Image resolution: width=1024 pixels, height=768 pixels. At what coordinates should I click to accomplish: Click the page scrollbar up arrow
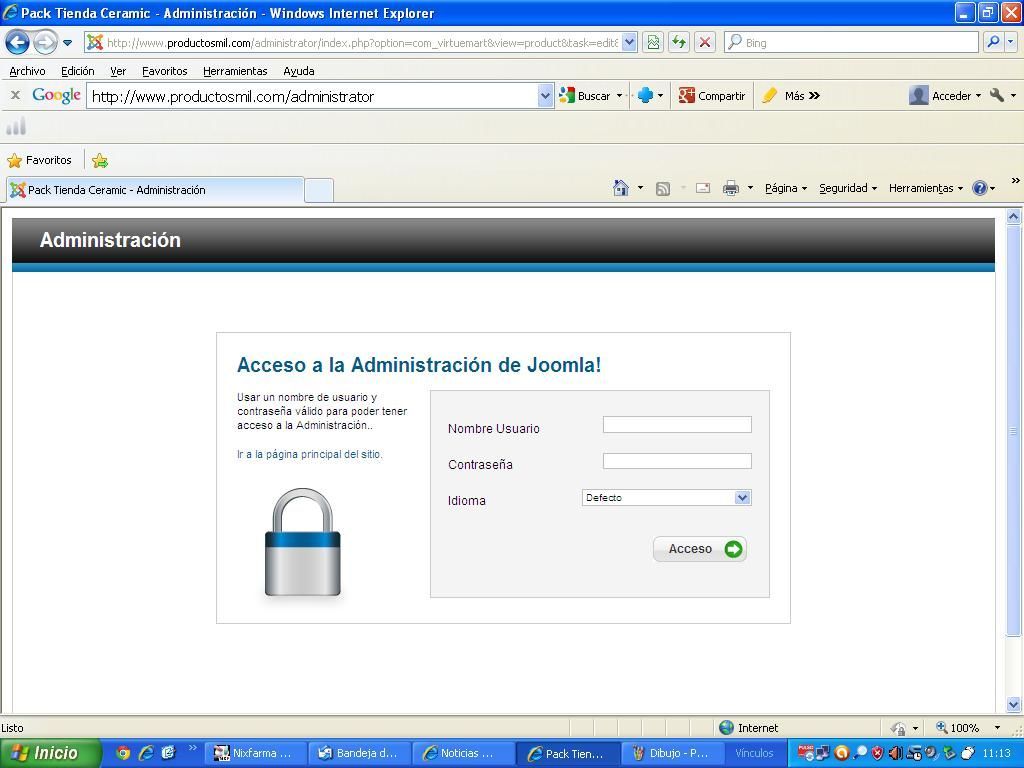pyautogui.click(x=1014, y=216)
